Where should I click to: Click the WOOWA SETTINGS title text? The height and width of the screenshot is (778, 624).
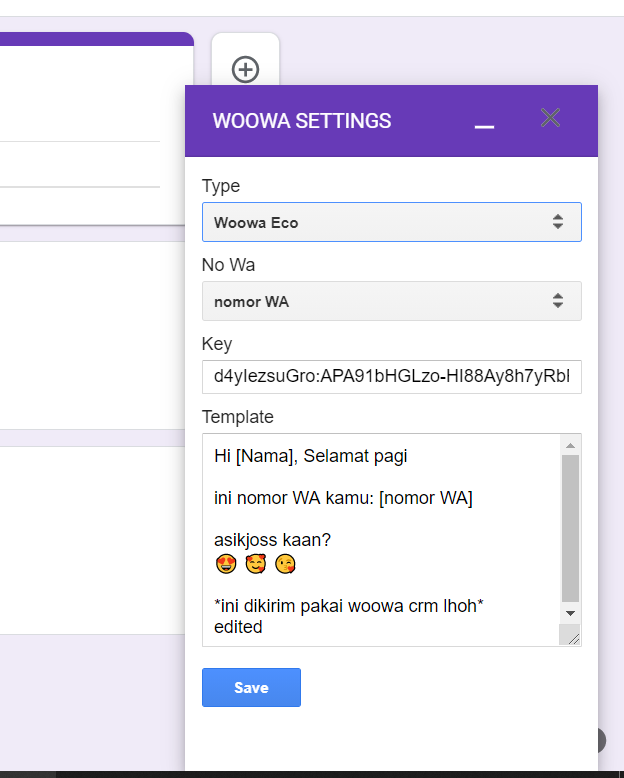coord(302,121)
